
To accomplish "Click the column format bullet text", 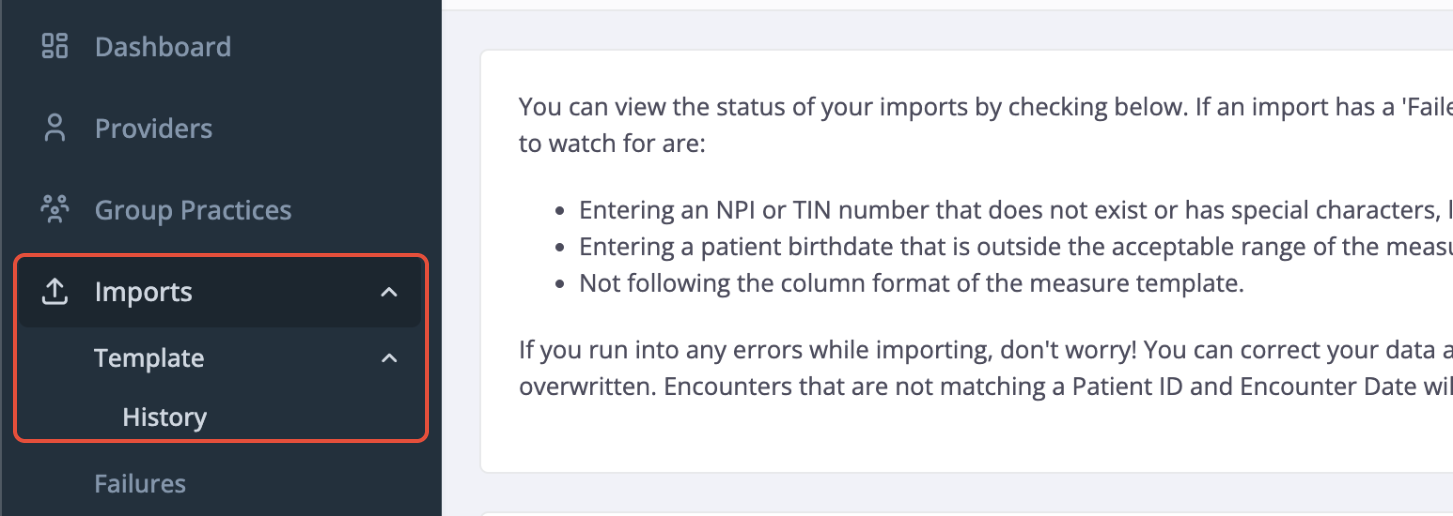I will [x=912, y=283].
